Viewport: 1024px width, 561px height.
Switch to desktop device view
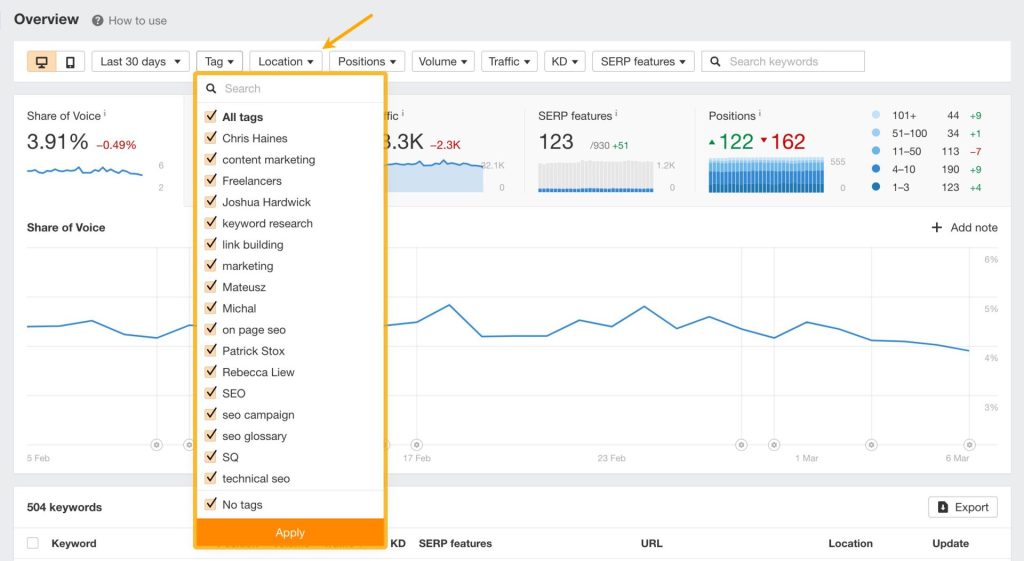[42, 62]
